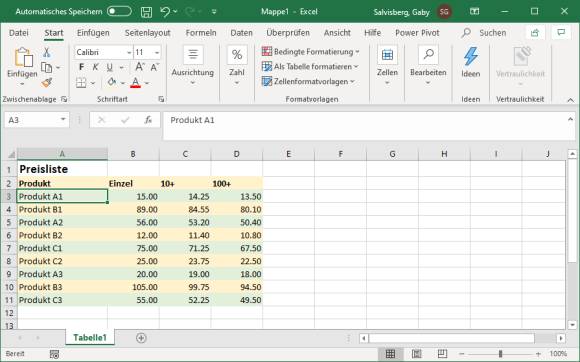The image size is (580, 362).
Task: Open the Name Box A3 dropdown arrow
Action: (63, 119)
